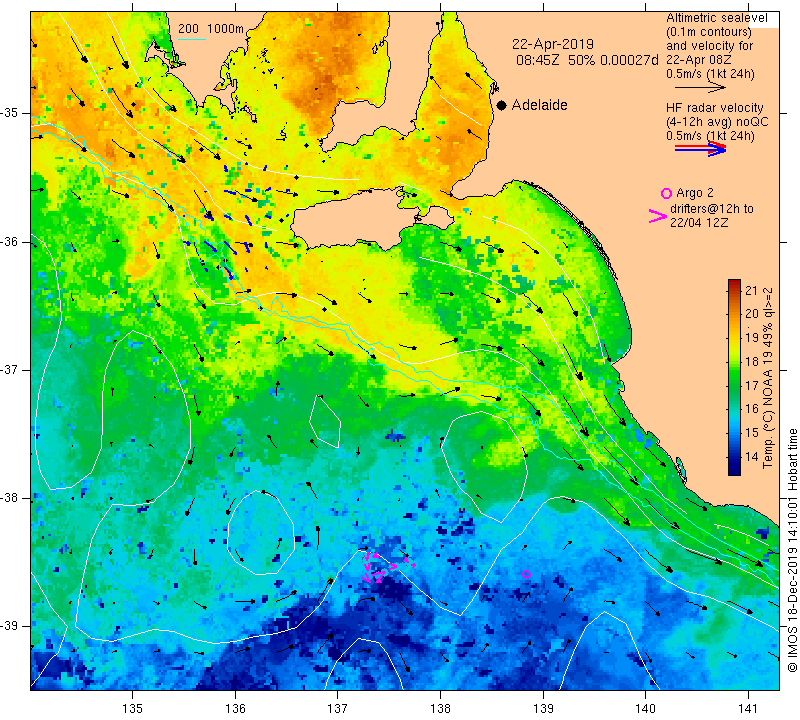Click the dark red top of temperature bar
This screenshot has height=720, width=800.
pos(734,284)
